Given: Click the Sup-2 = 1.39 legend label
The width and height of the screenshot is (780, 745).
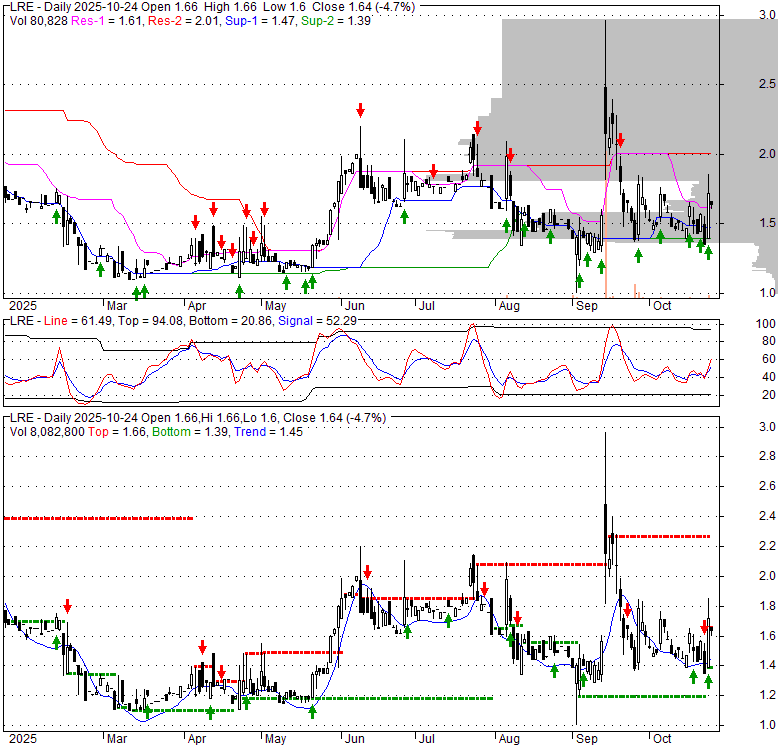Looking at the screenshot, I should pyautogui.click(x=336, y=20).
